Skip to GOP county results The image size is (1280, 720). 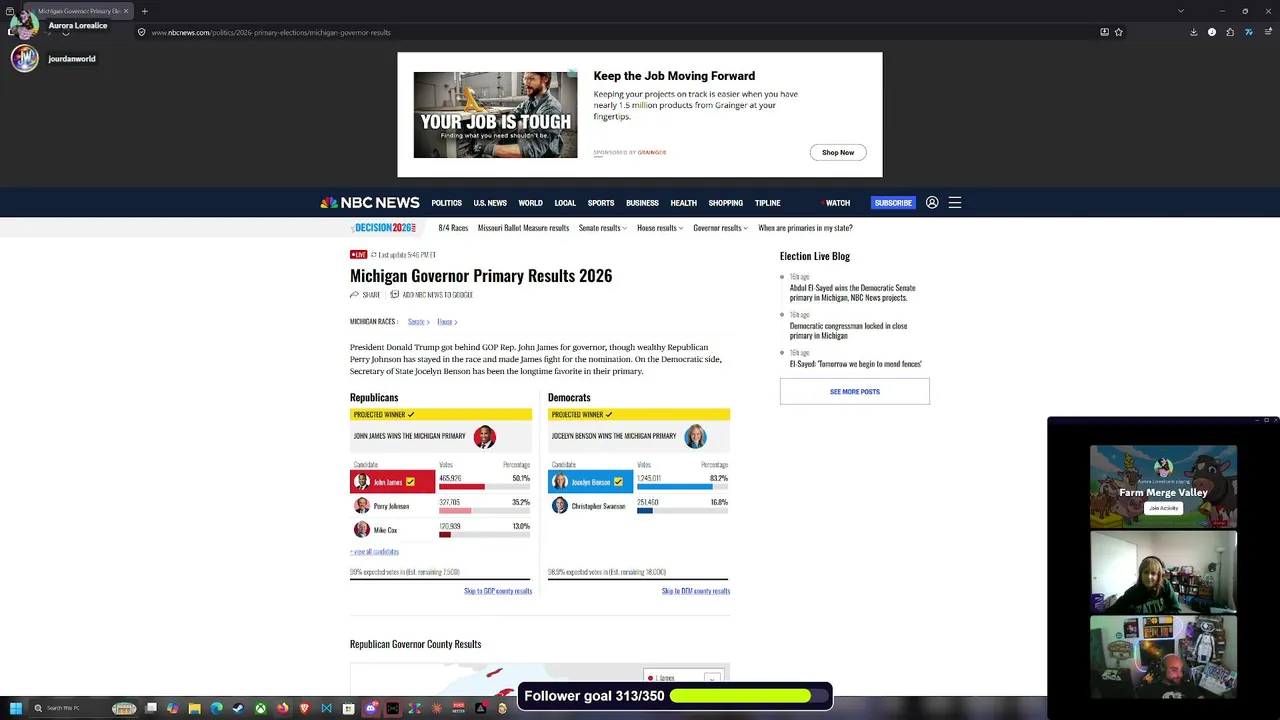(497, 591)
